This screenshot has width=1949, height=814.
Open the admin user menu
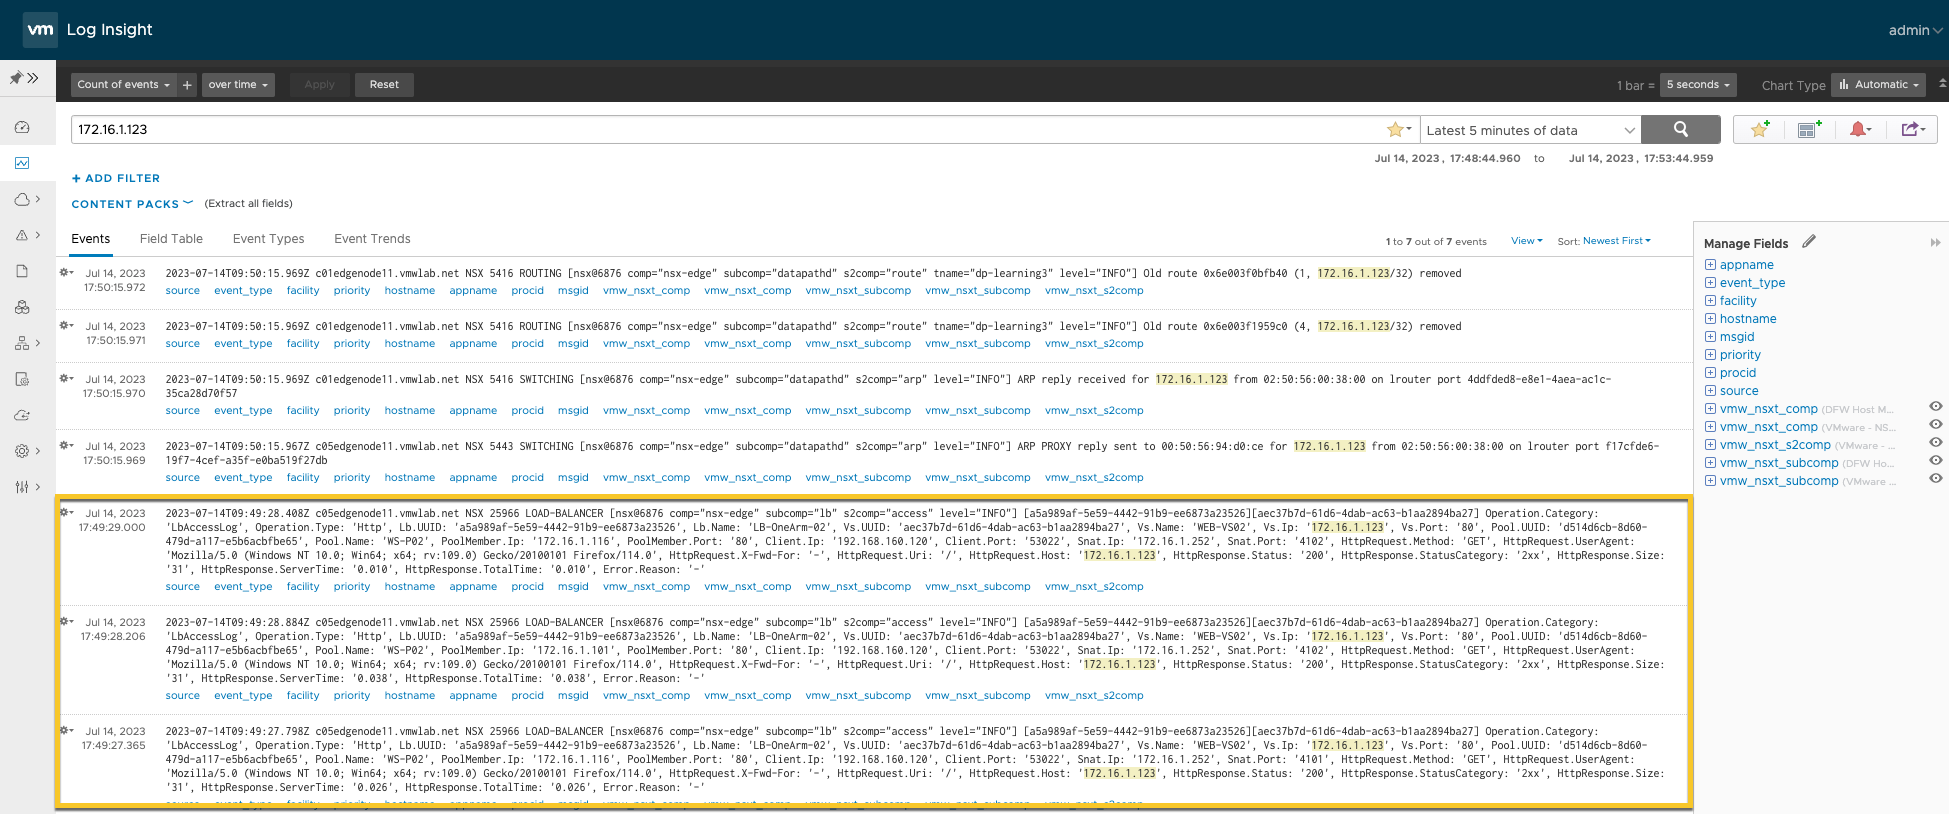pyautogui.click(x=1915, y=30)
